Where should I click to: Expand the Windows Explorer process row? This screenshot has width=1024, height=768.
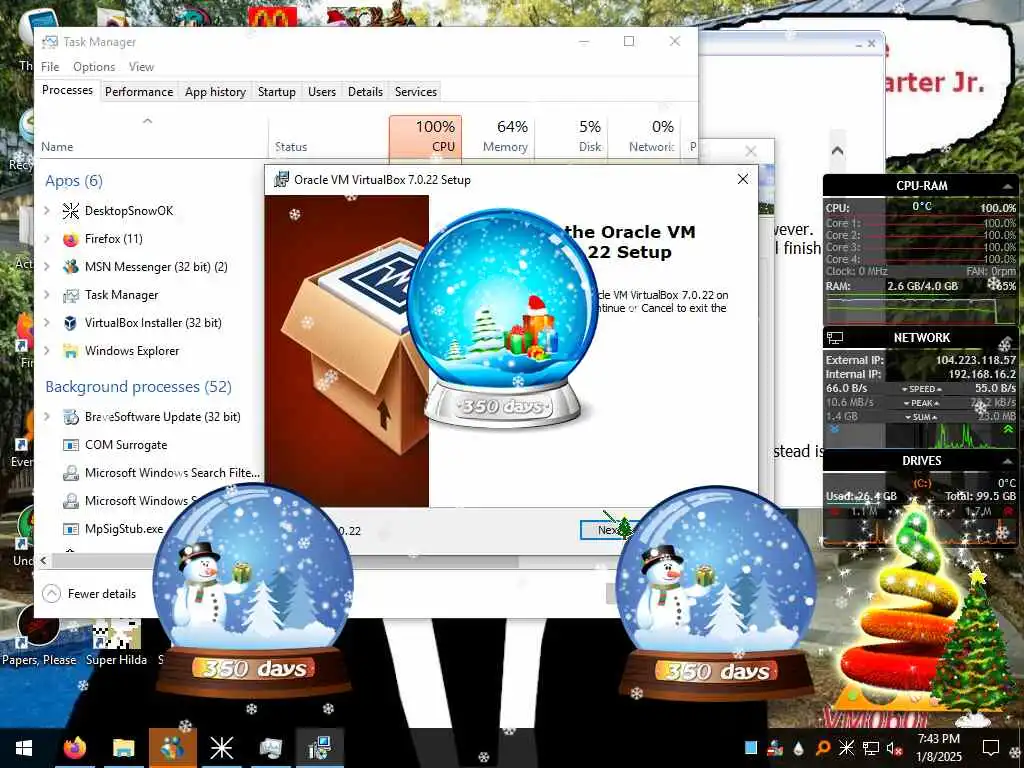tap(47, 351)
